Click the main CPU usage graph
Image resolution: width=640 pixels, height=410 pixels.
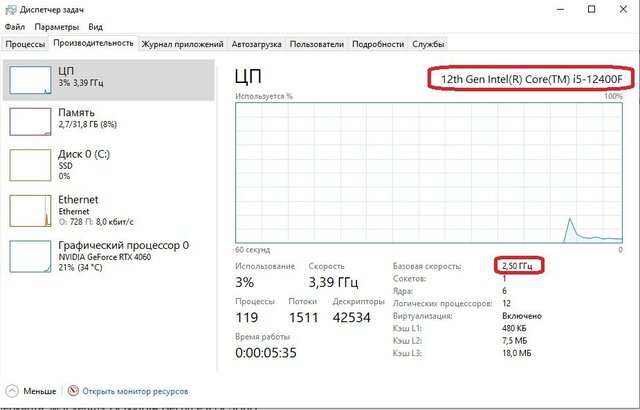click(429, 172)
